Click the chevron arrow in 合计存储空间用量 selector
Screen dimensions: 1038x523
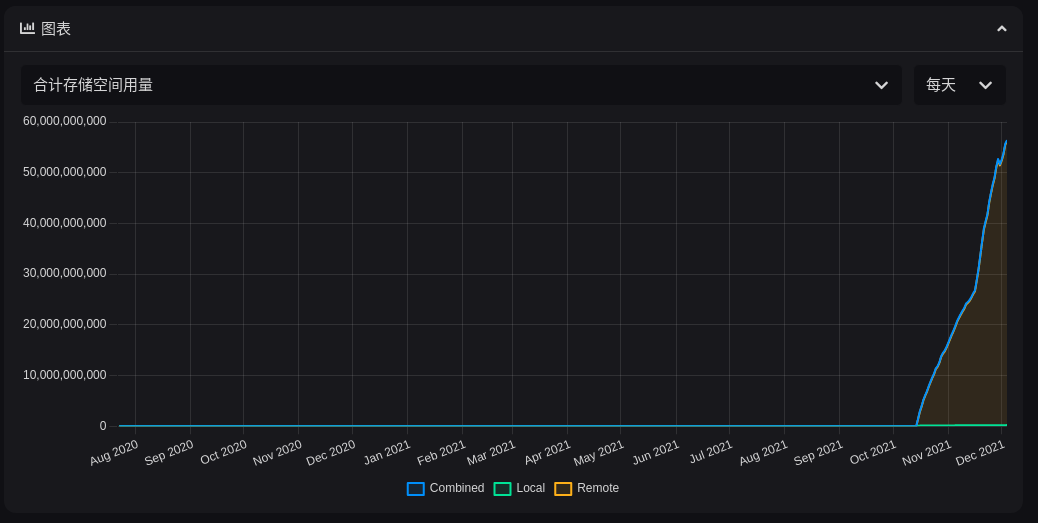click(x=881, y=85)
